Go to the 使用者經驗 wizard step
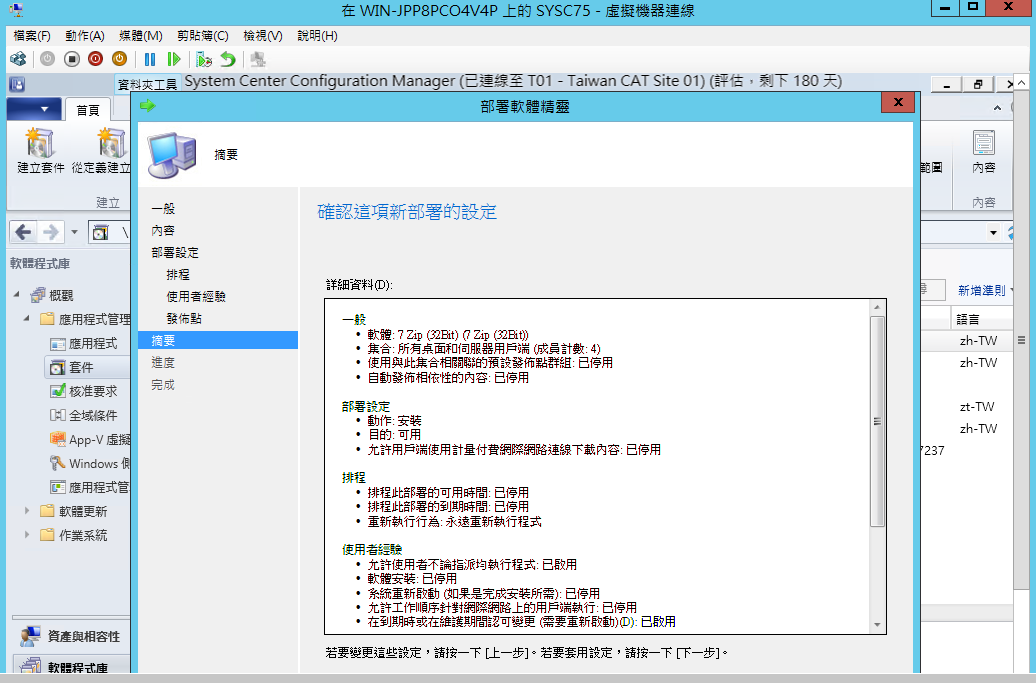 (196, 296)
